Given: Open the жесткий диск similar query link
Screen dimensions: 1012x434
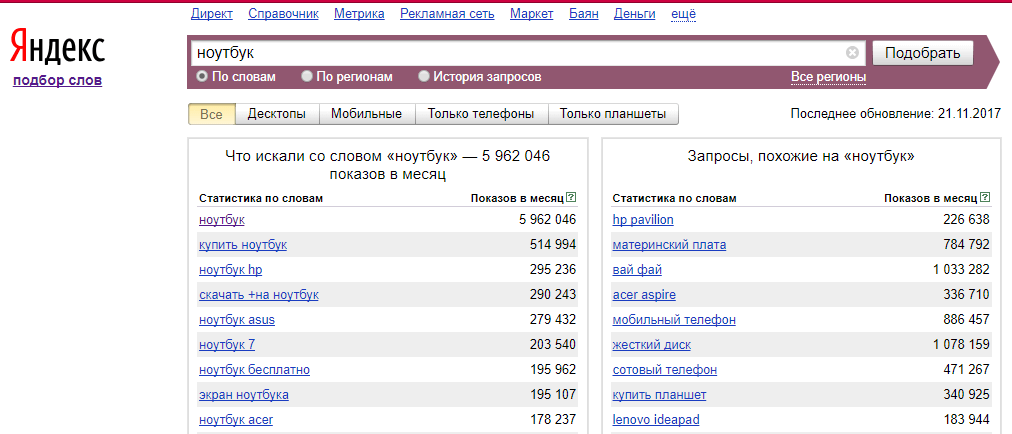Looking at the screenshot, I should coord(652,345).
